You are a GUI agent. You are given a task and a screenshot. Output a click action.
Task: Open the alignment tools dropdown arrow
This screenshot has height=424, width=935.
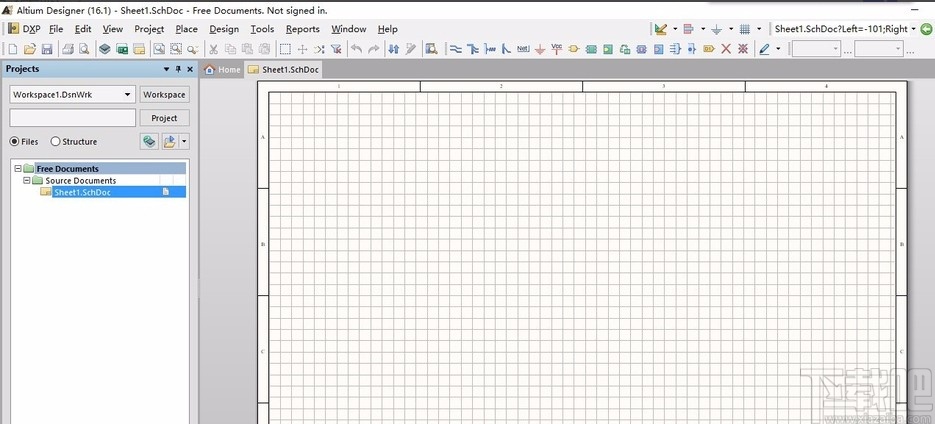703,29
